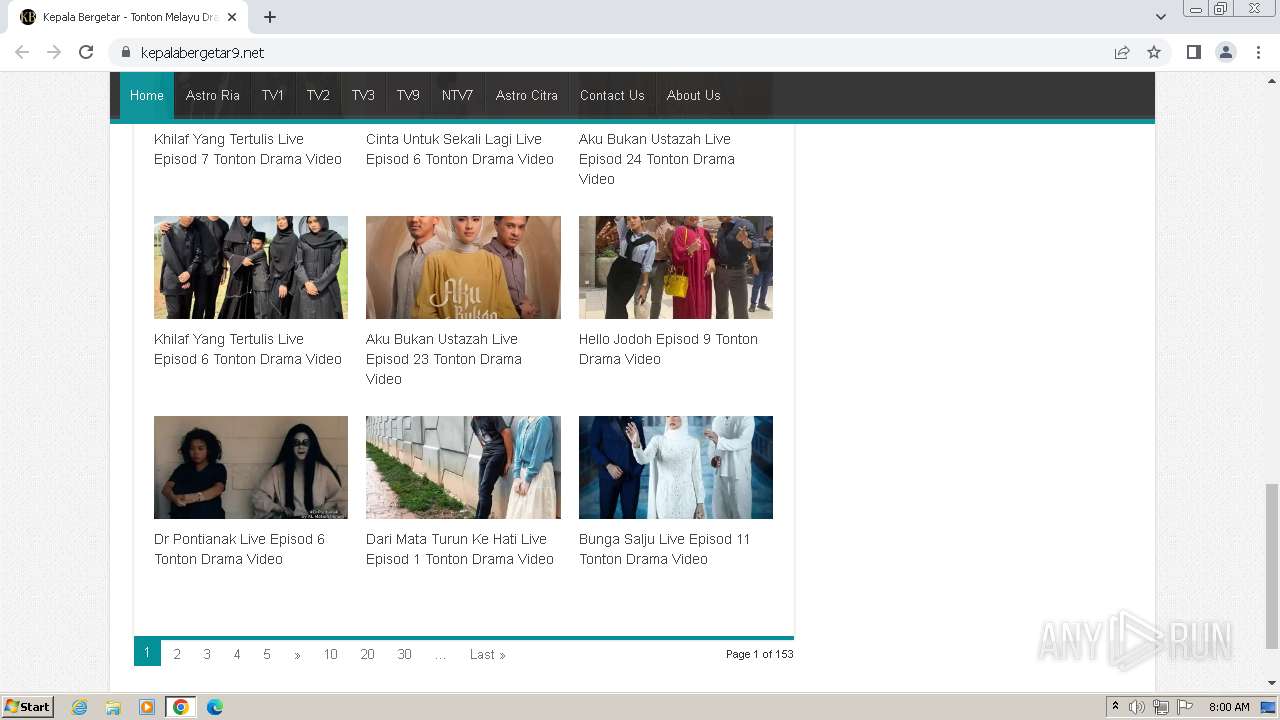This screenshot has width=1280, height=720.
Task: Click the Khilaf Yang Tertulis Episod 6 thumbnail
Action: [x=251, y=267]
